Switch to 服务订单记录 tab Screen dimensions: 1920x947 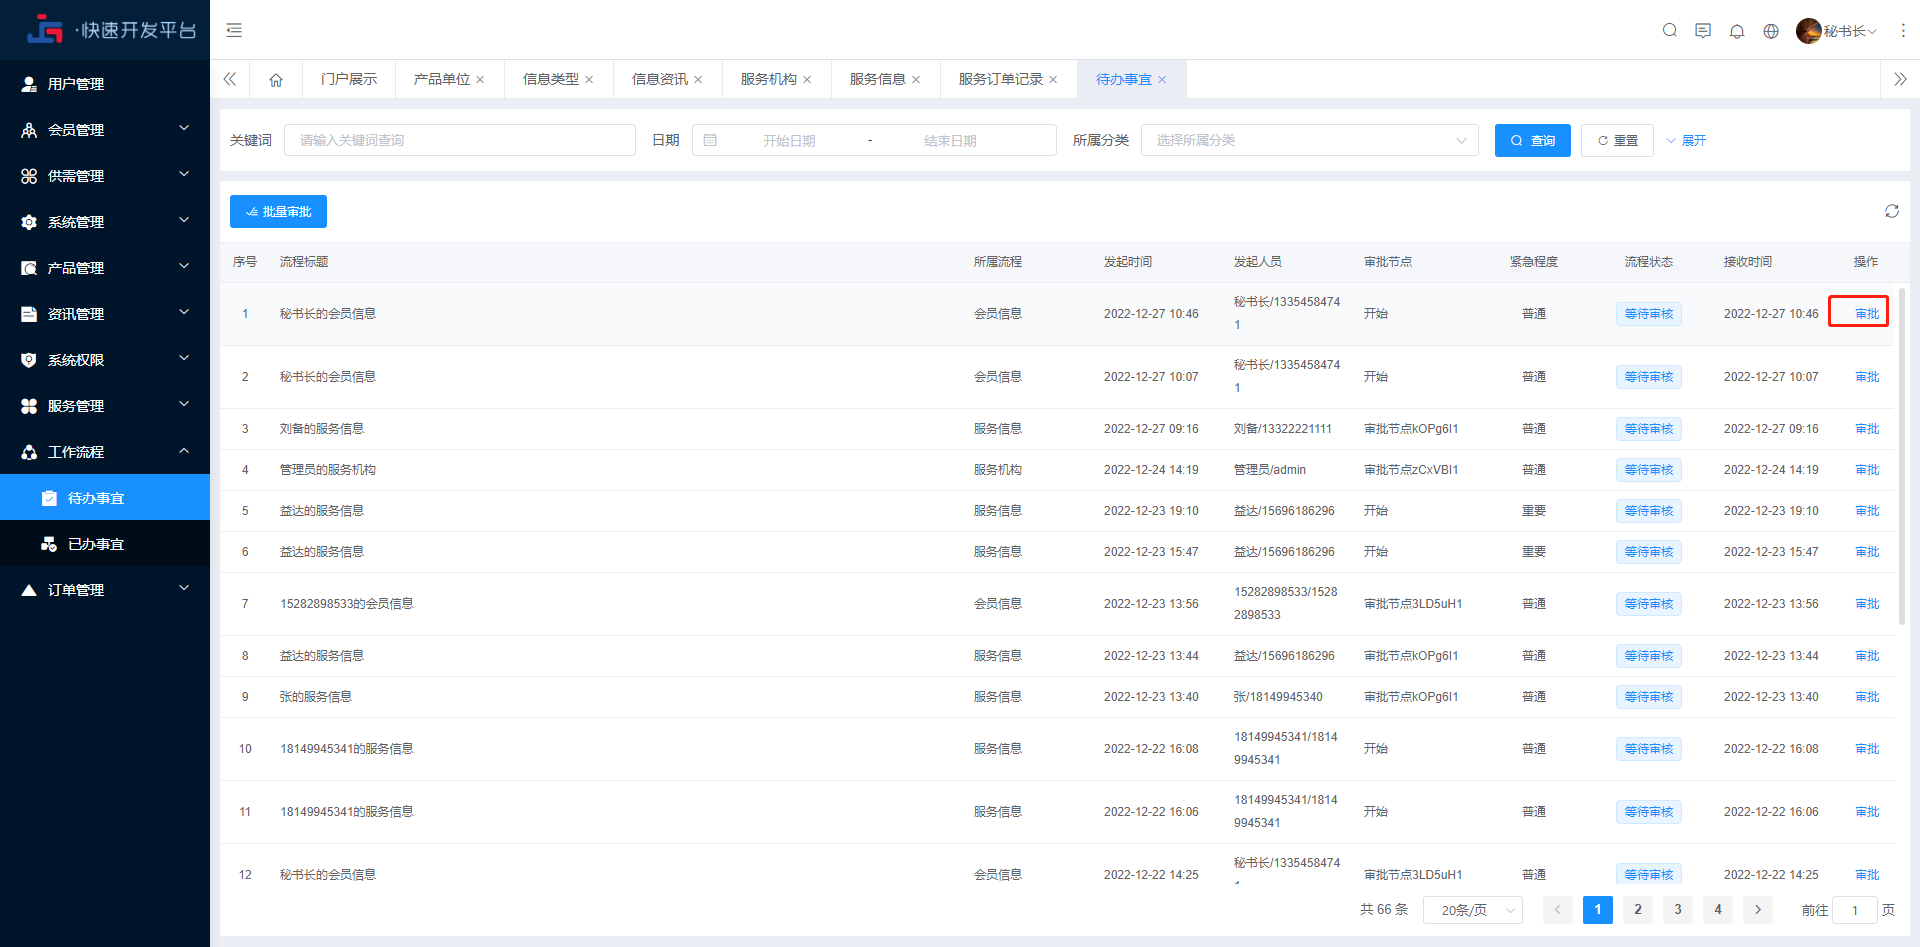click(x=1001, y=79)
